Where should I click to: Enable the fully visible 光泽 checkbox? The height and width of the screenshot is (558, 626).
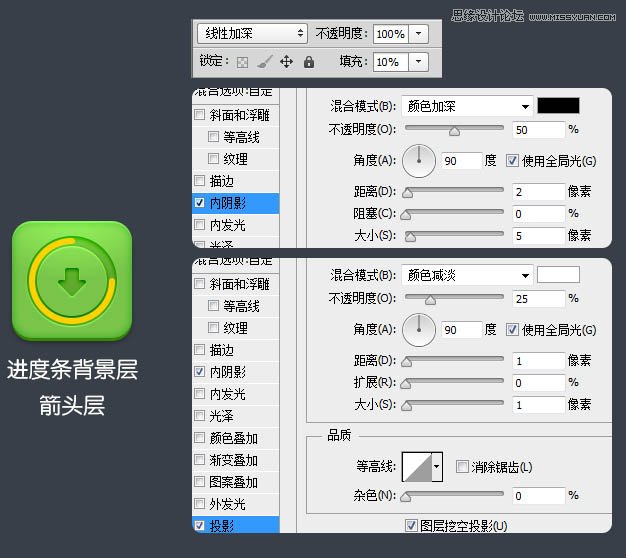coord(200,416)
